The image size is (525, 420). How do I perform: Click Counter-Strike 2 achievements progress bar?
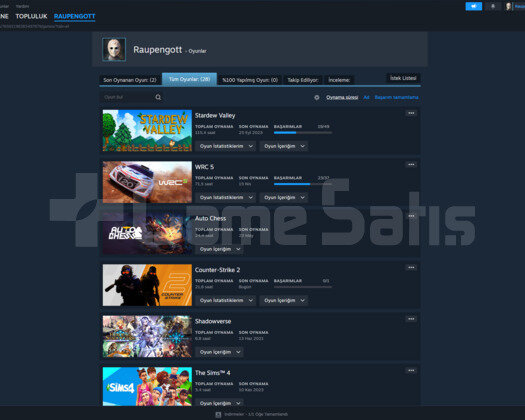click(303, 287)
